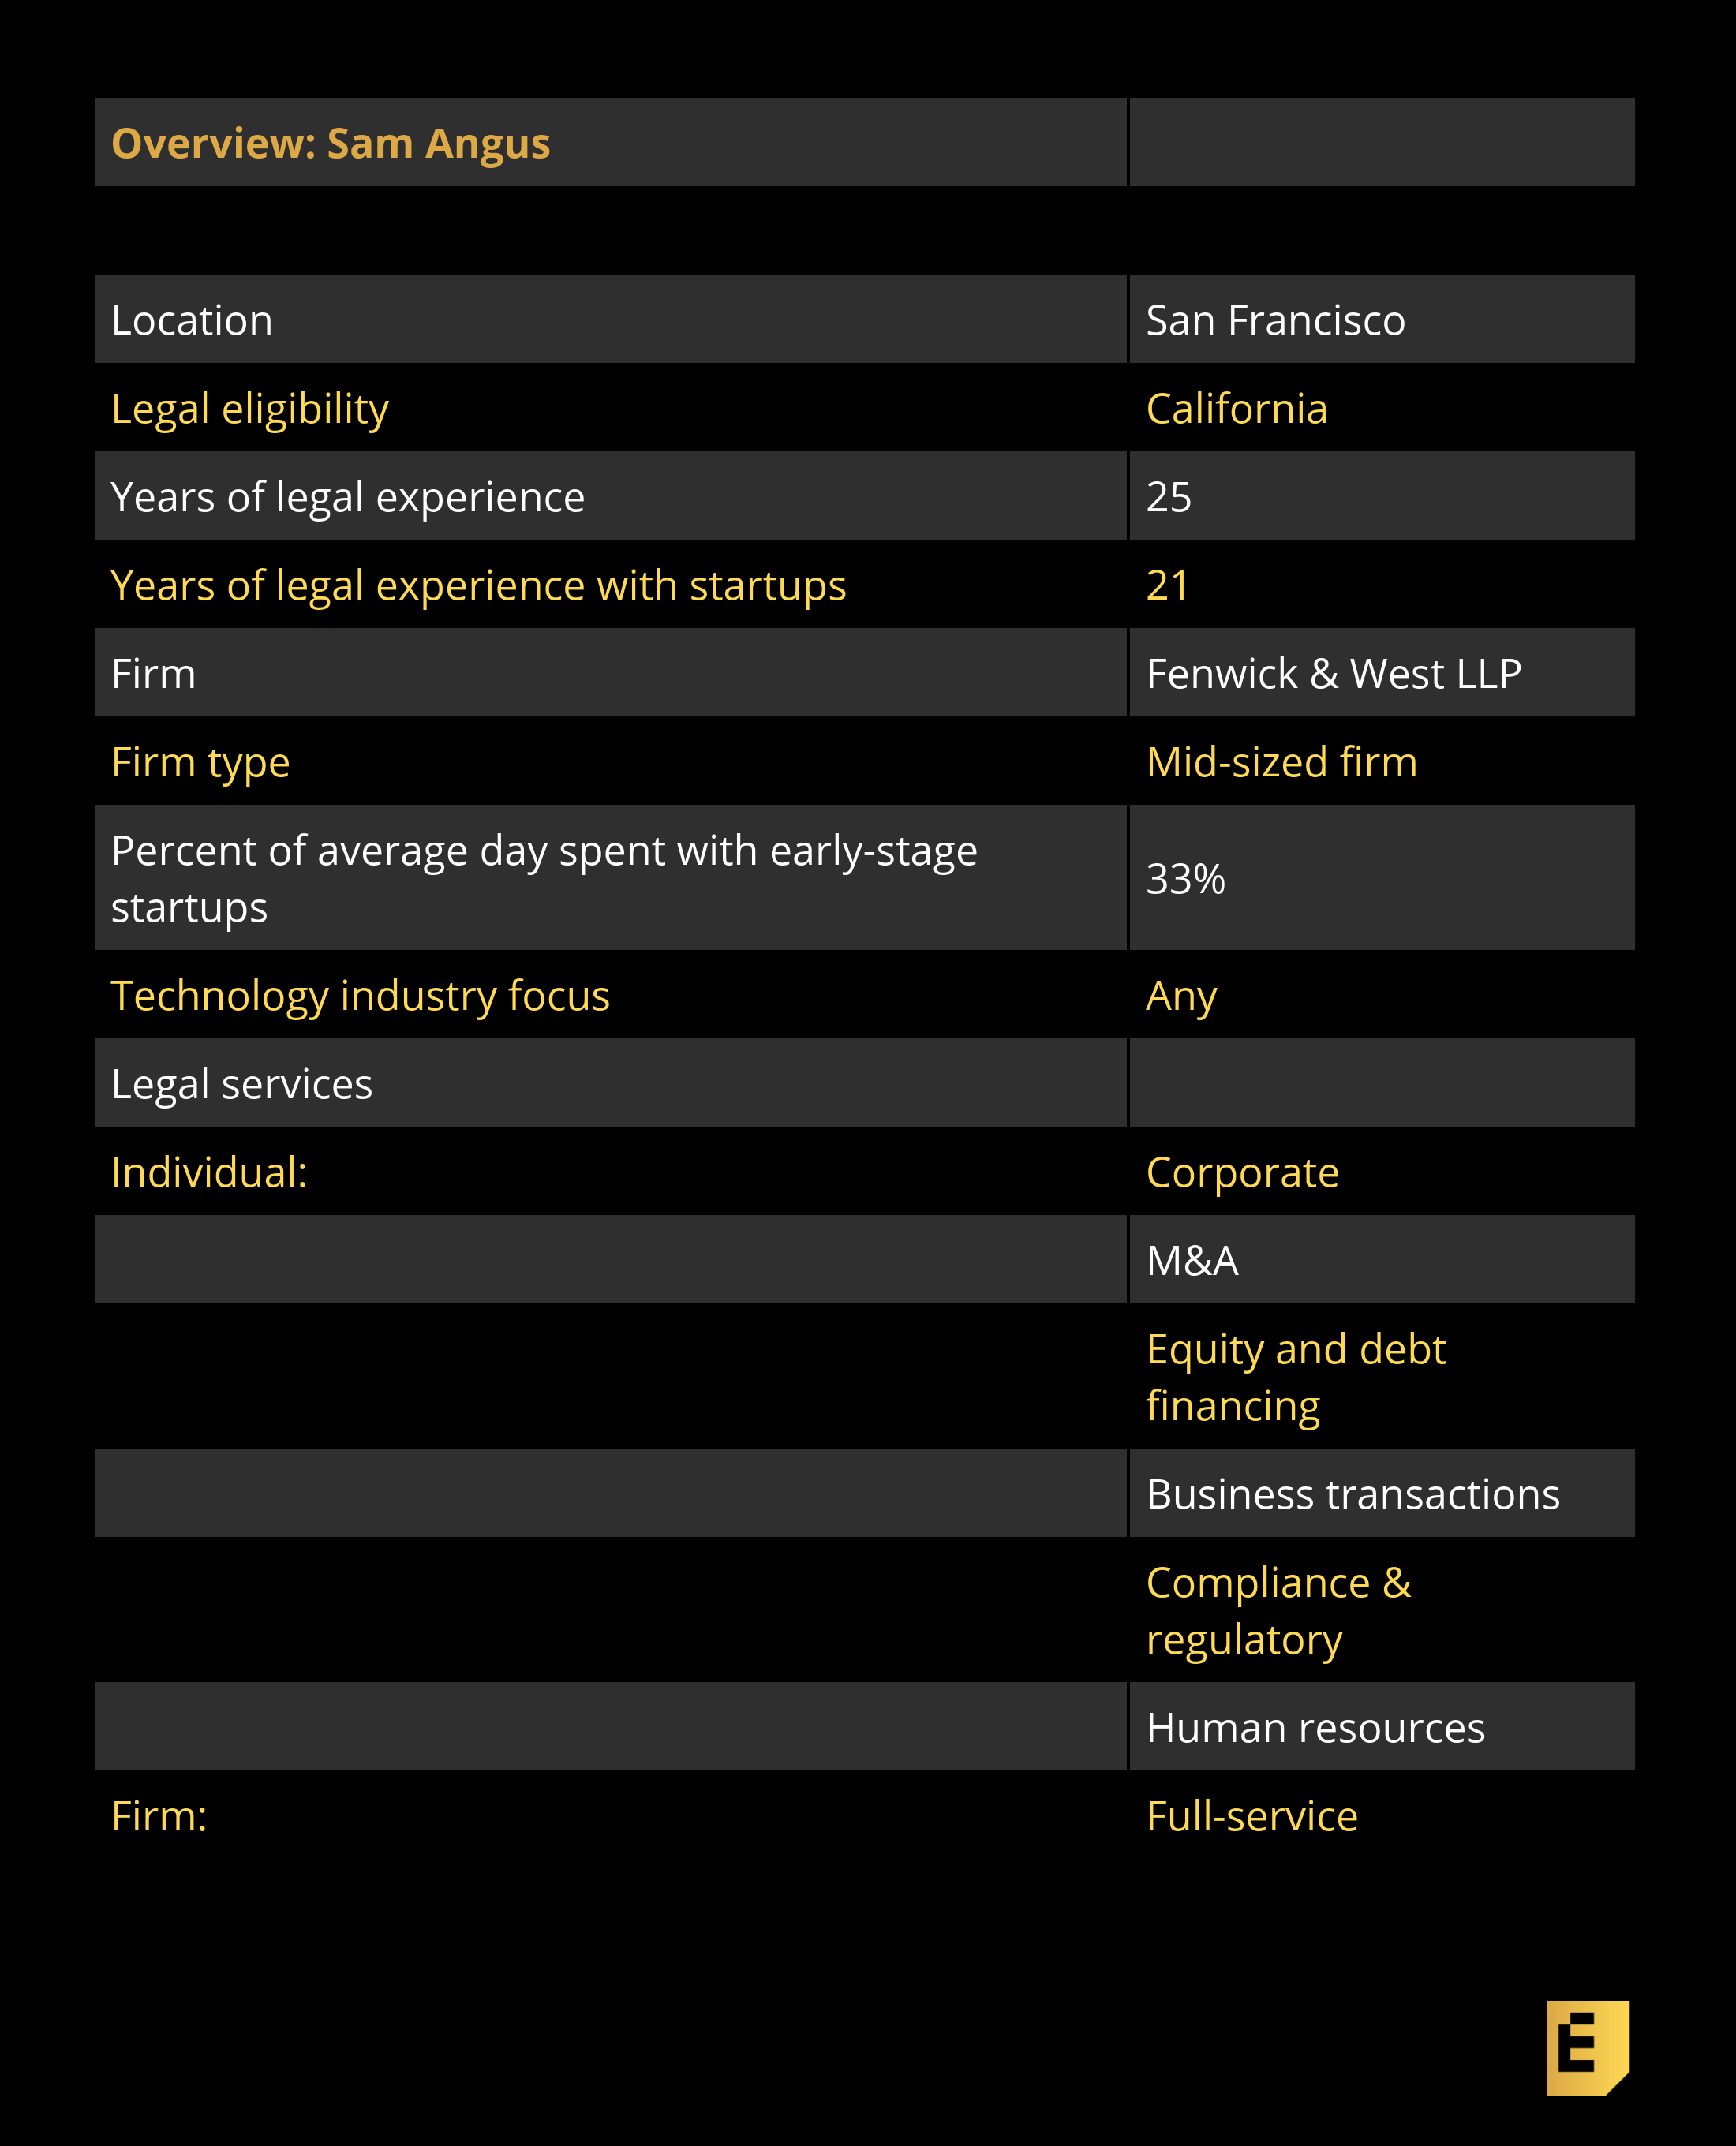This screenshot has height=2146, width=1736.
Task: Click the Technology industry focus label
Action: (360, 996)
